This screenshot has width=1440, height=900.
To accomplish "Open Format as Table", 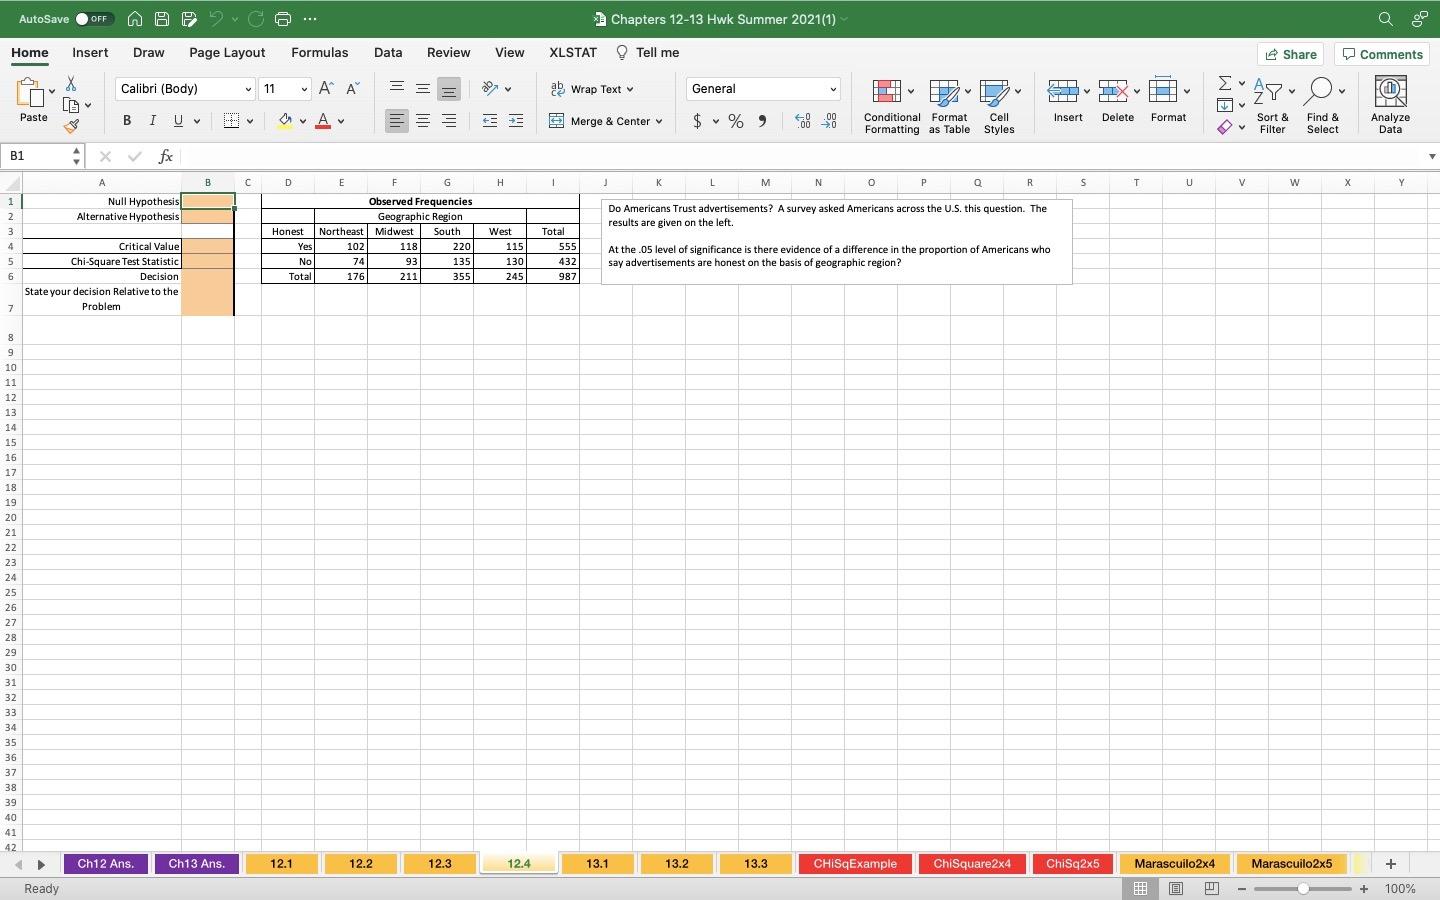I will pyautogui.click(x=949, y=106).
